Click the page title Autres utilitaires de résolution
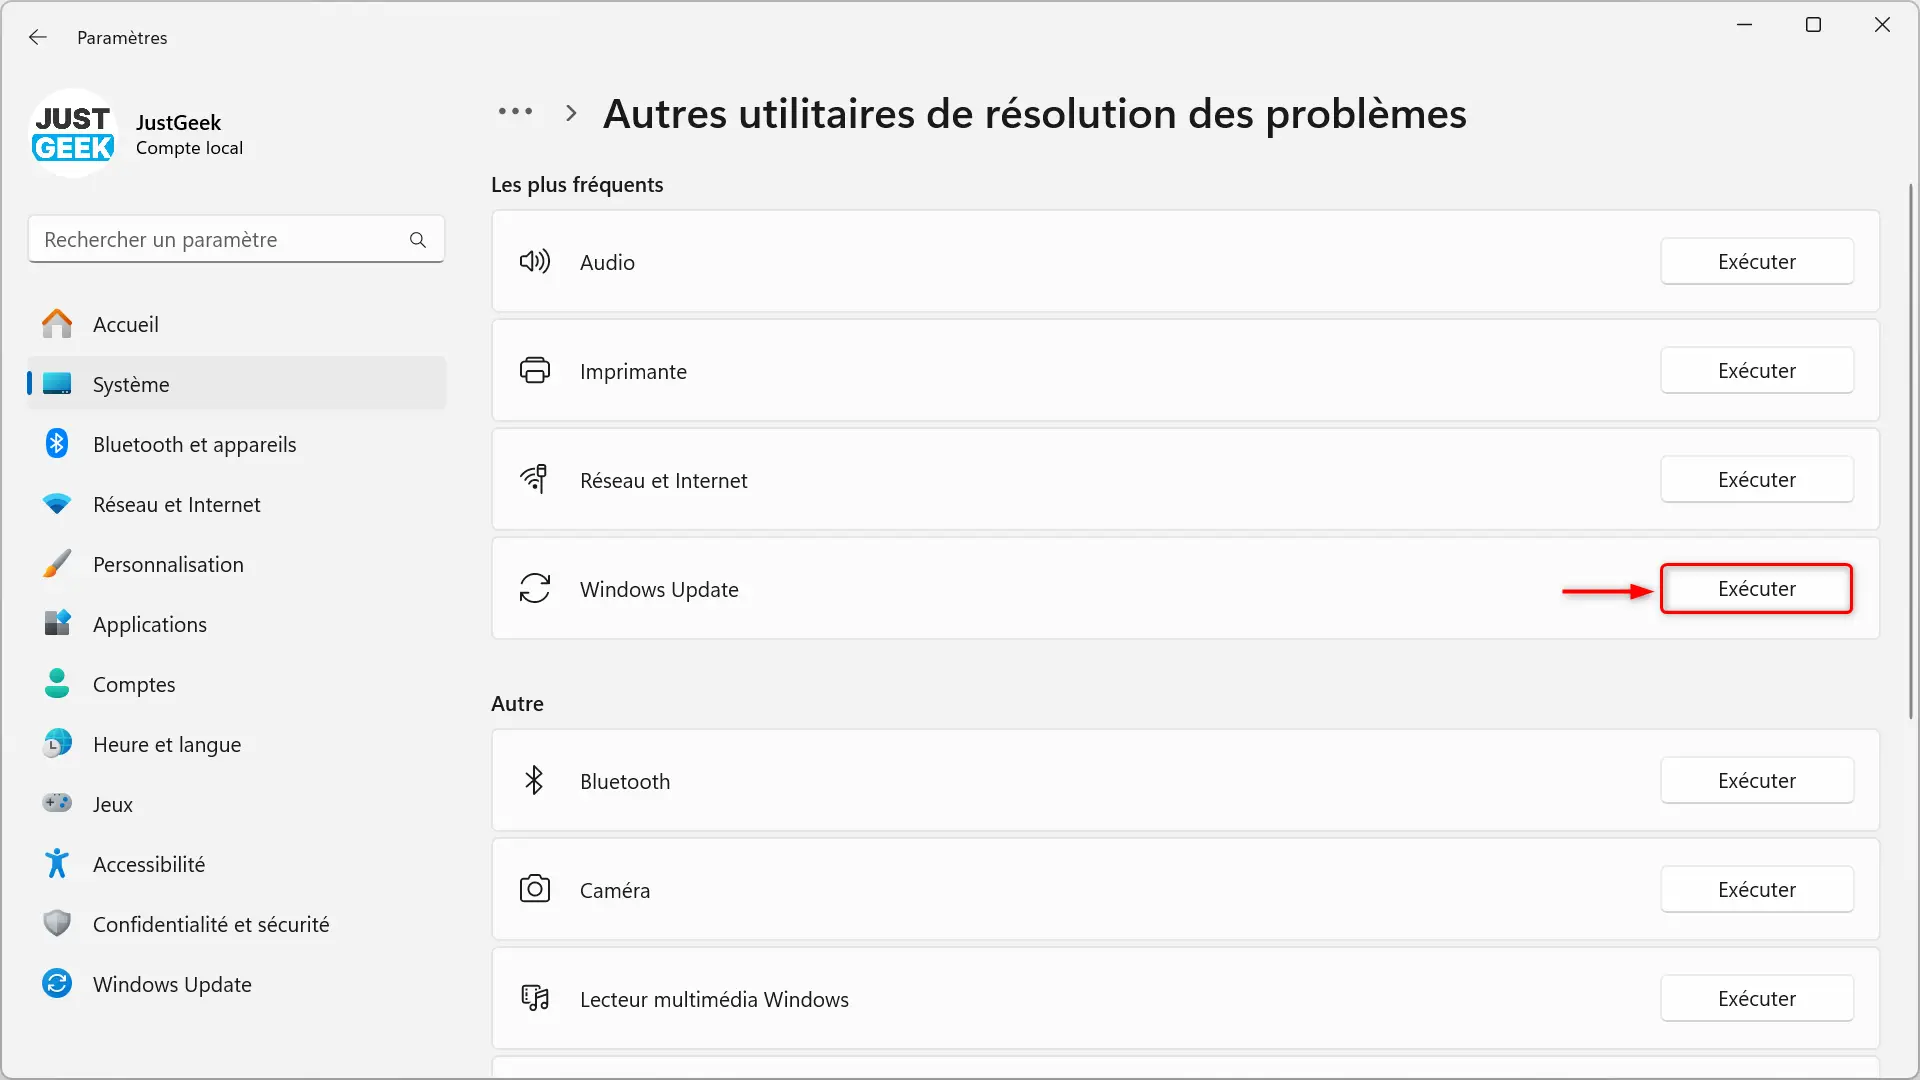This screenshot has width=1920, height=1080. 1034,114
